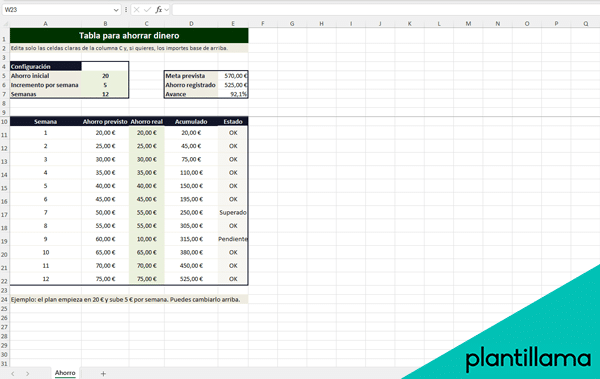Select column E header
600x379 pixels.
(x=233, y=24)
